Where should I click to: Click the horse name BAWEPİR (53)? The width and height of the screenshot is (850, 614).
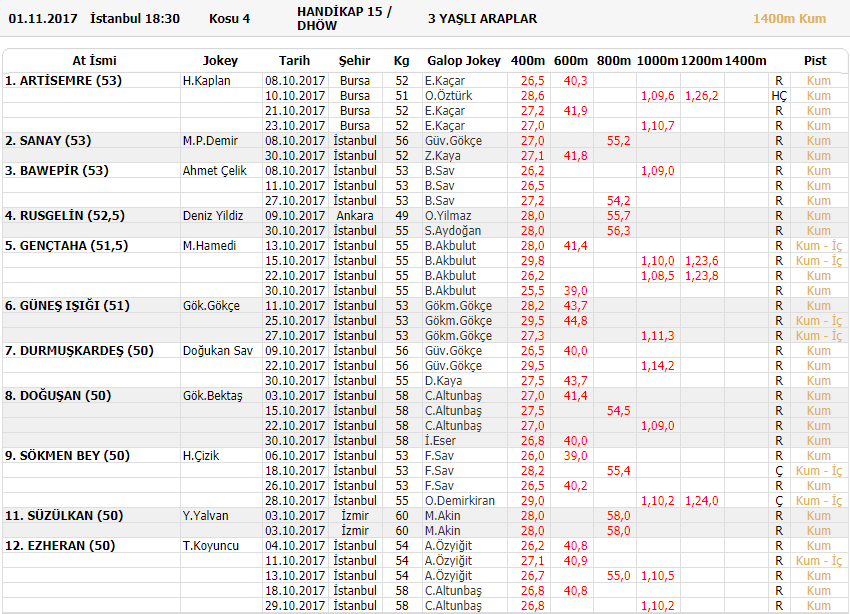tap(57, 171)
